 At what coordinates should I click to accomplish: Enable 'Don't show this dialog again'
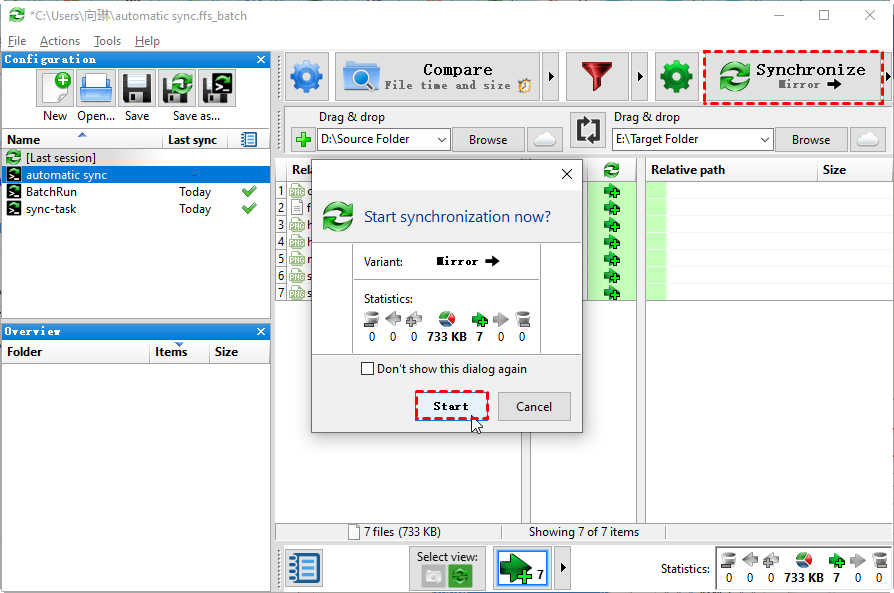(x=368, y=369)
